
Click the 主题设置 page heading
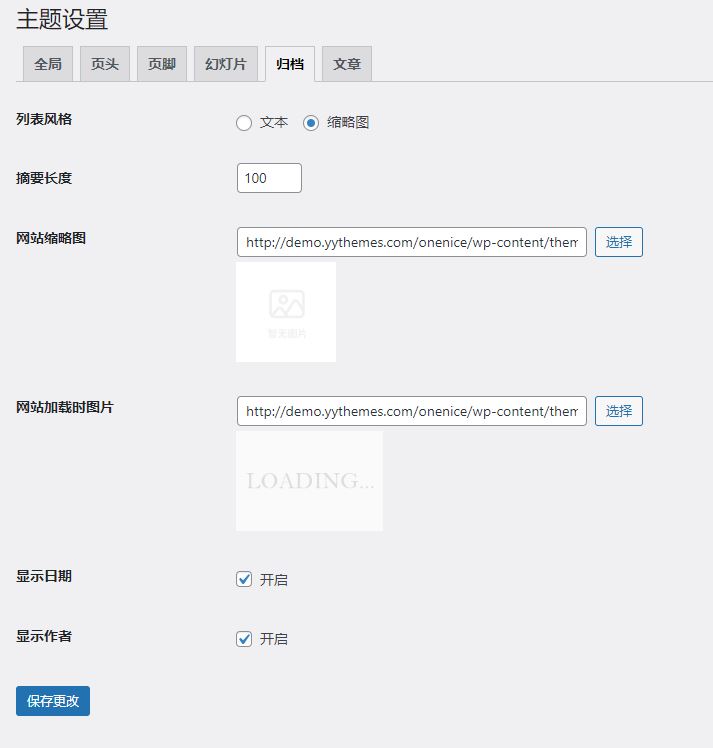(x=62, y=20)
